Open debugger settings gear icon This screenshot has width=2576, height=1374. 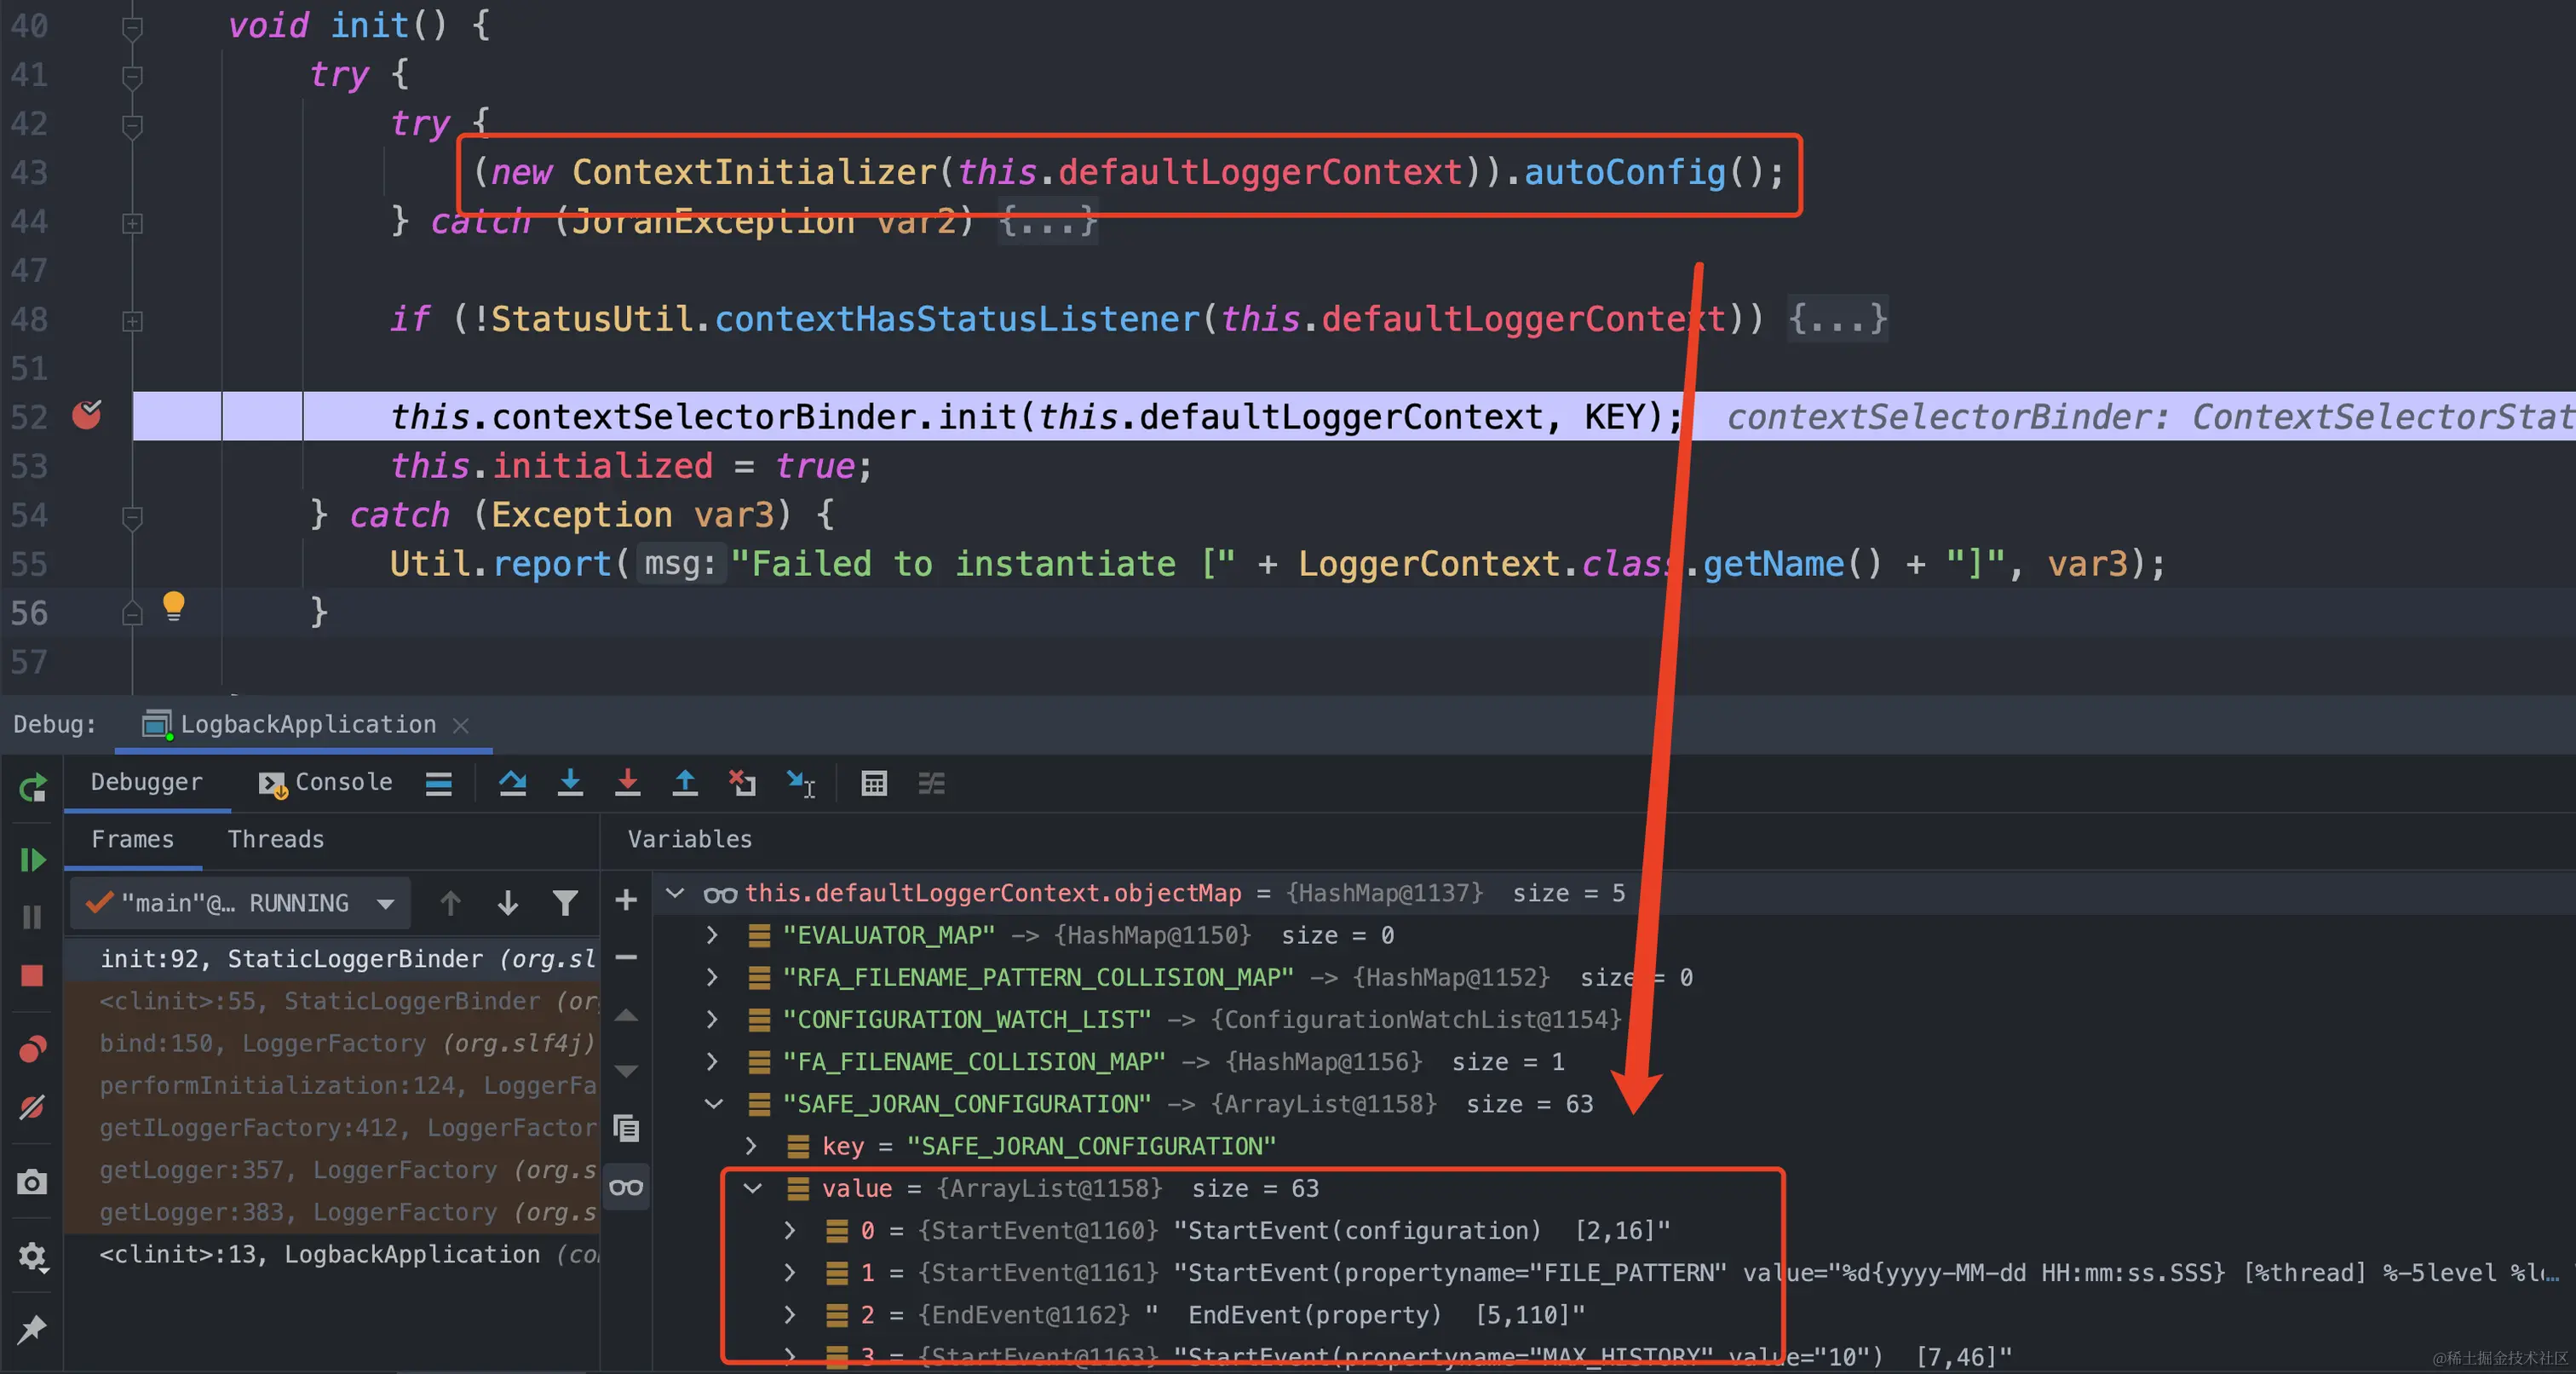point(32,1256)
